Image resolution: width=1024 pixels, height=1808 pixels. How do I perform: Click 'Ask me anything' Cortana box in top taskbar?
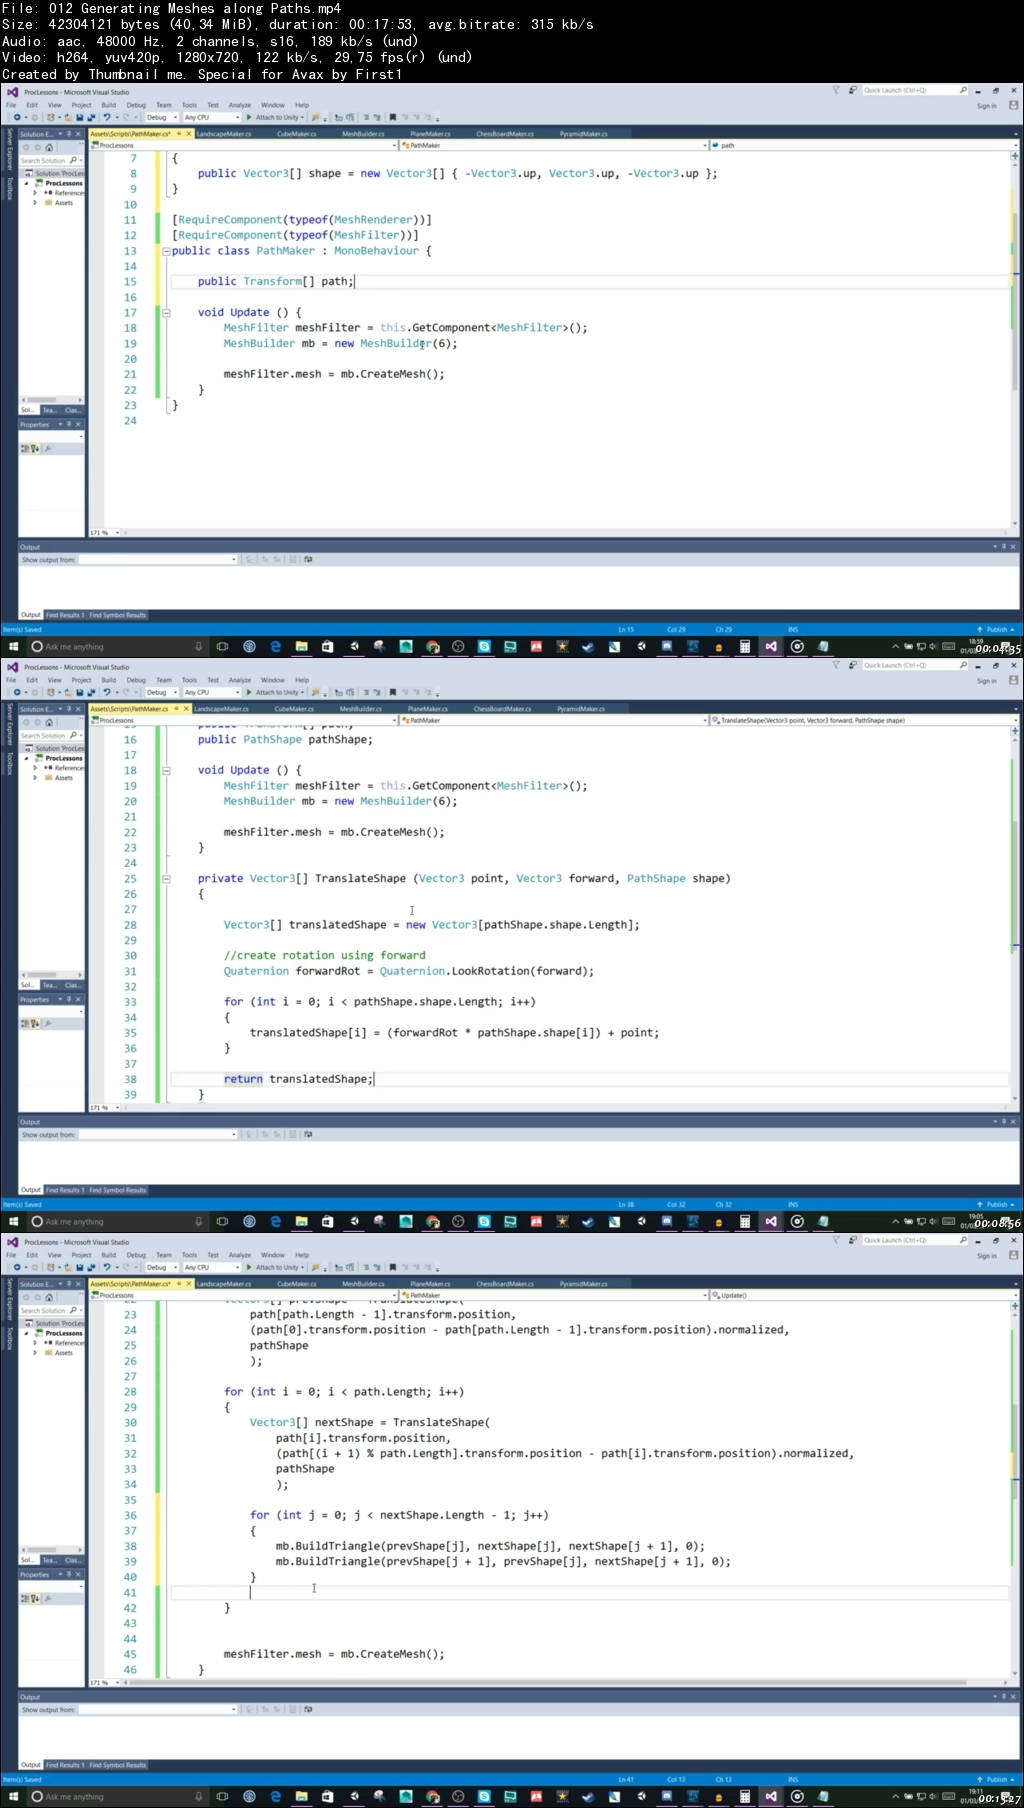[117, 647]
